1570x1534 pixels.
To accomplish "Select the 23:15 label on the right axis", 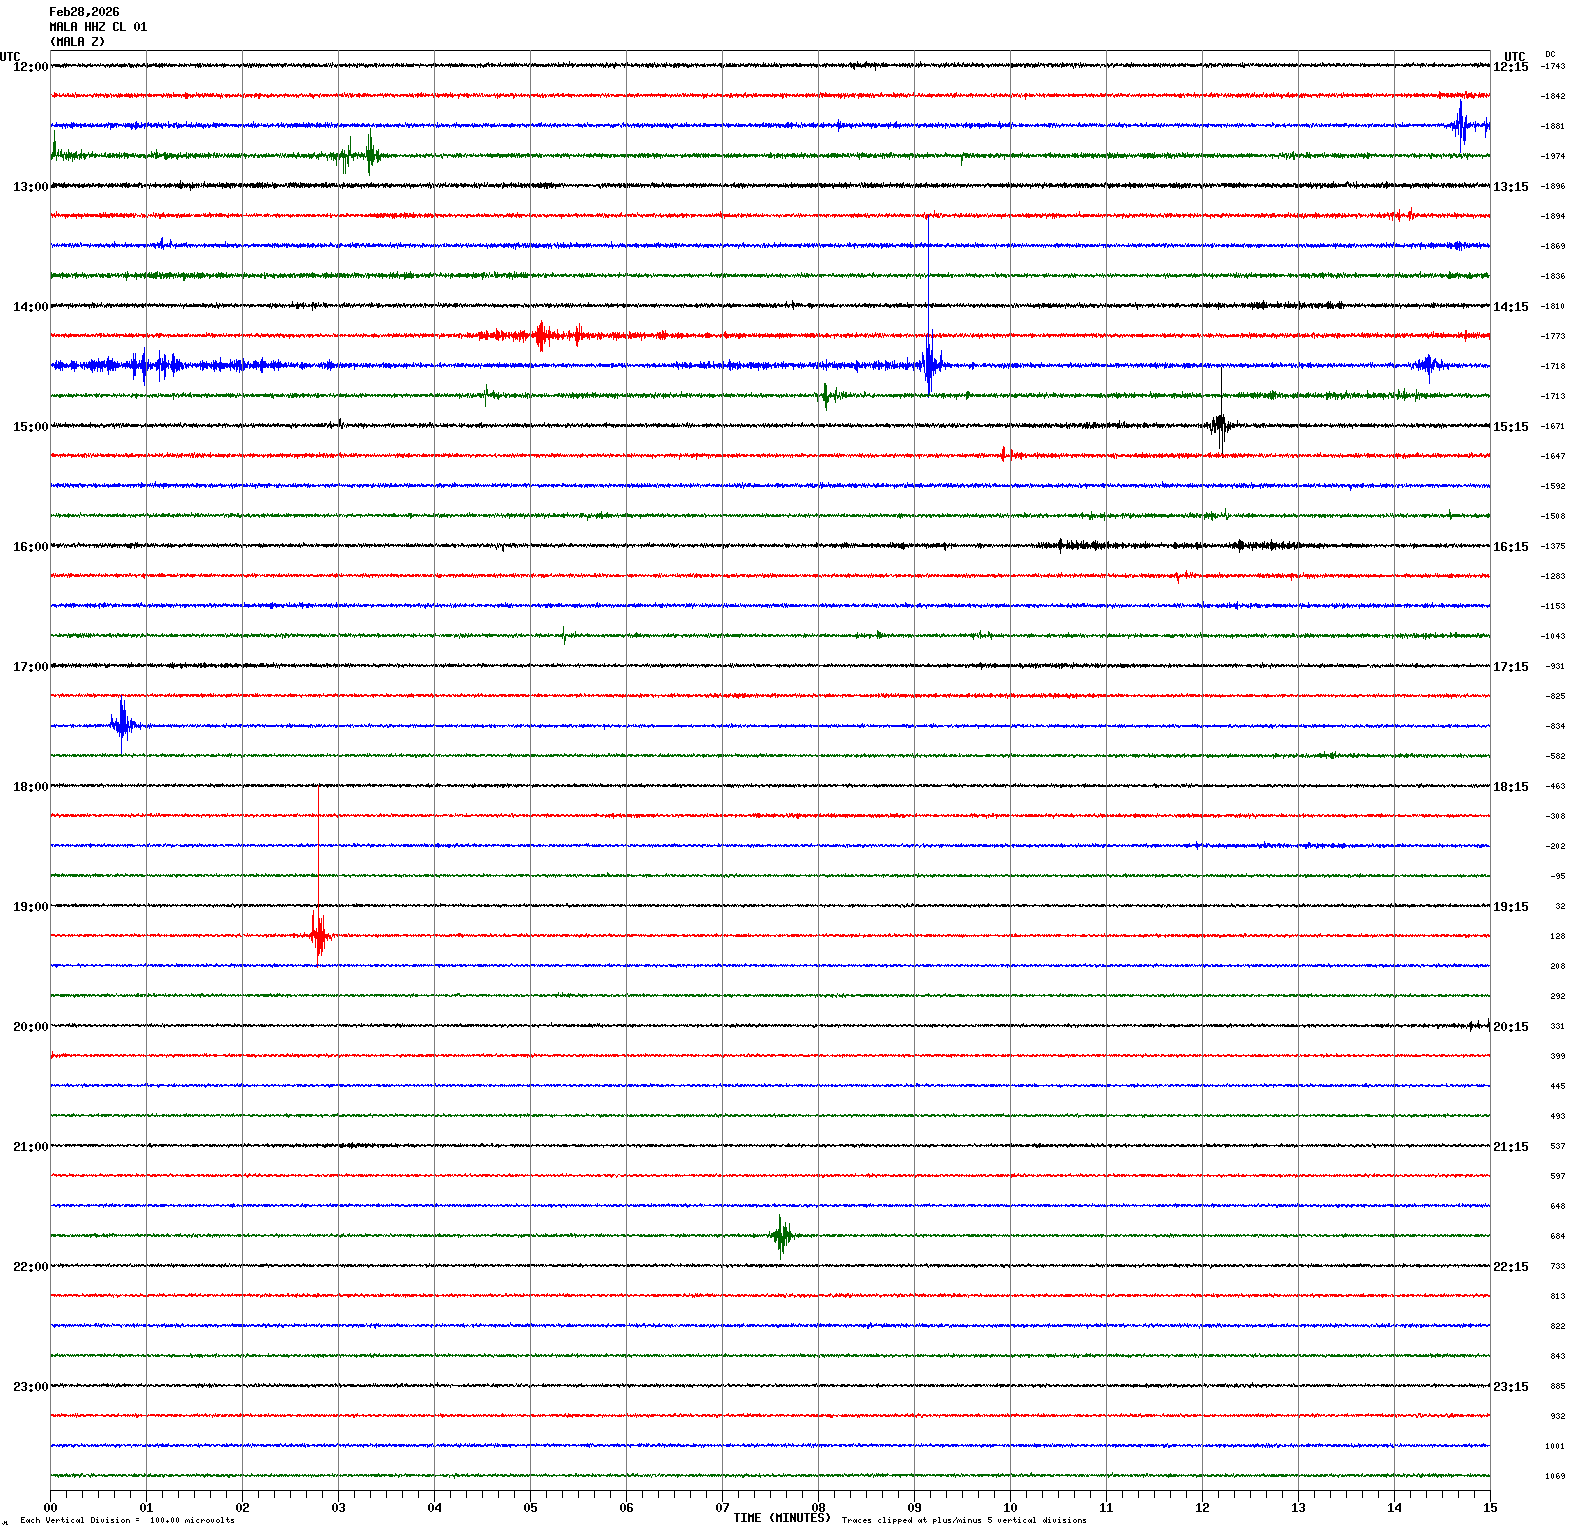I will [1510, 1387].
